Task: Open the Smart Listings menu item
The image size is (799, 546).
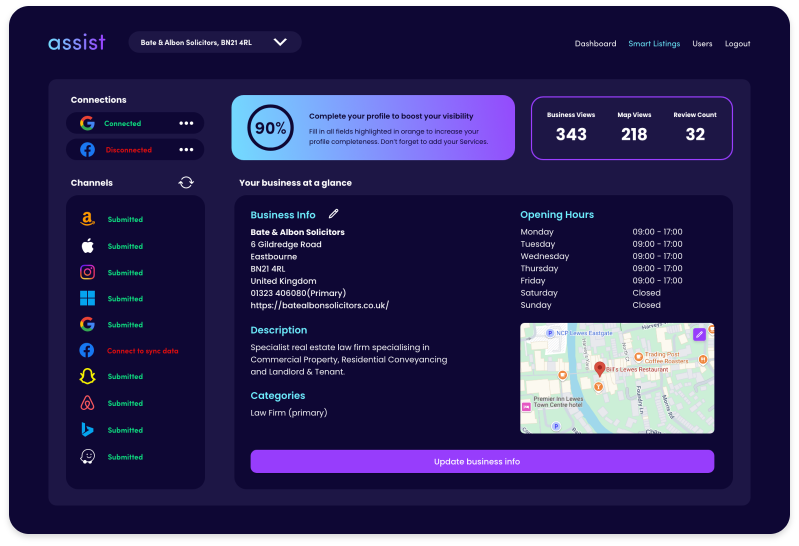Action: (654, 44)
